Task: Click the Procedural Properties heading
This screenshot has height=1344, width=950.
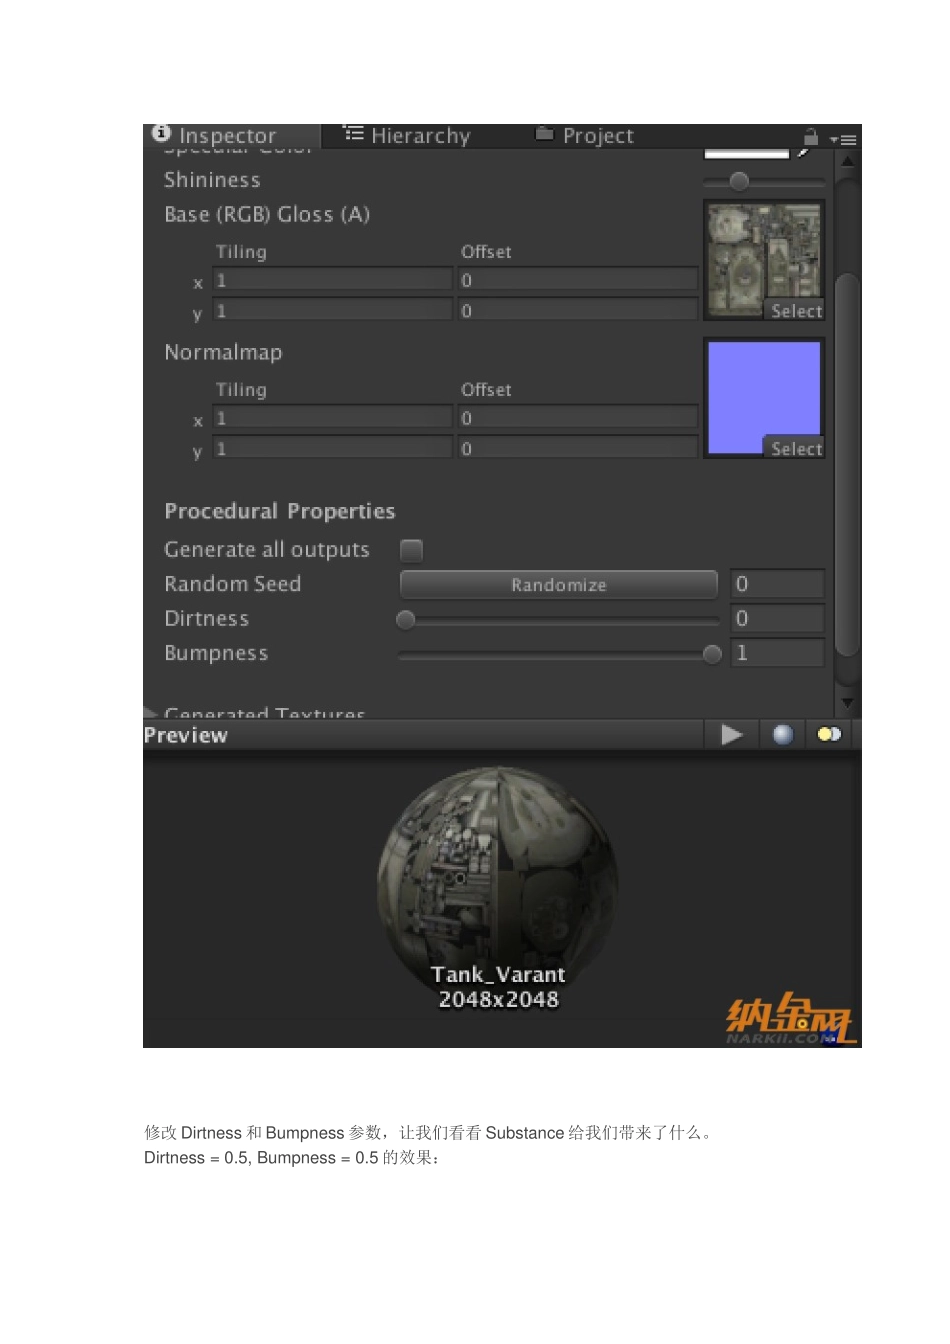Action: point(280,512)
